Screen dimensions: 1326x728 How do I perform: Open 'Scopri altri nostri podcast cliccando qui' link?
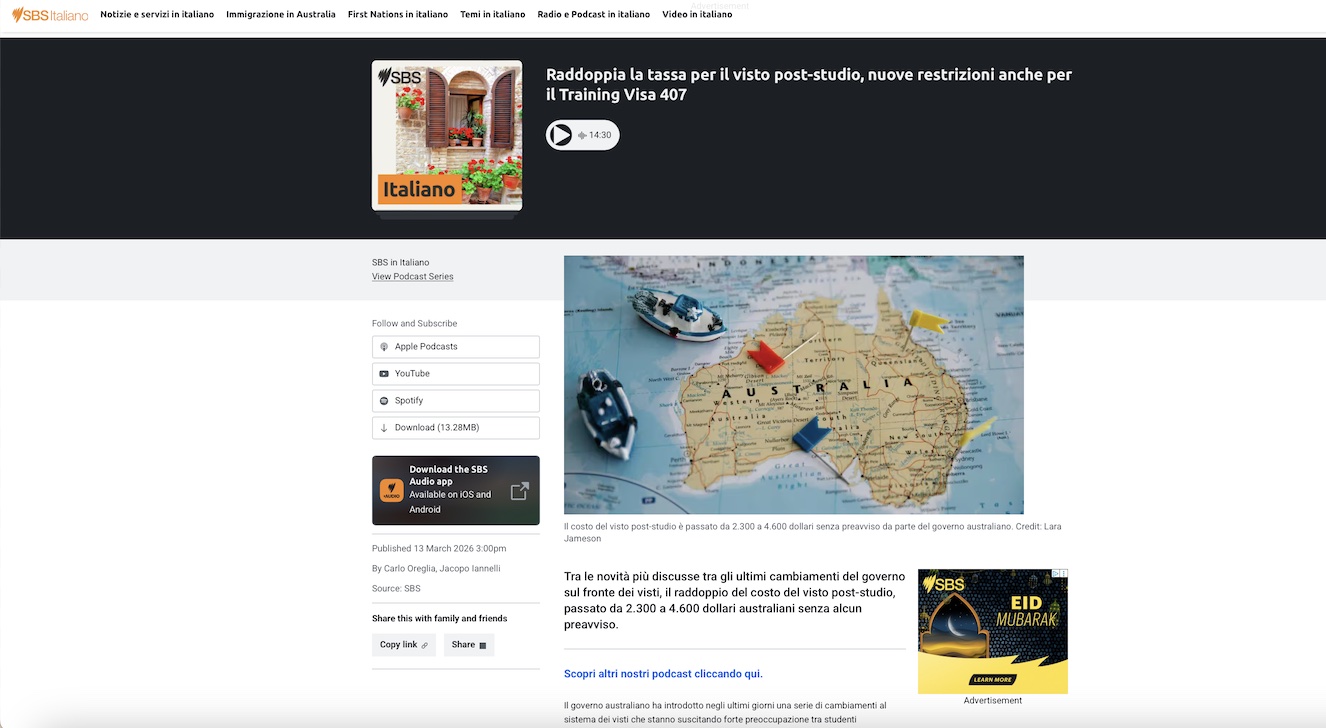click(x=663, y=674)
